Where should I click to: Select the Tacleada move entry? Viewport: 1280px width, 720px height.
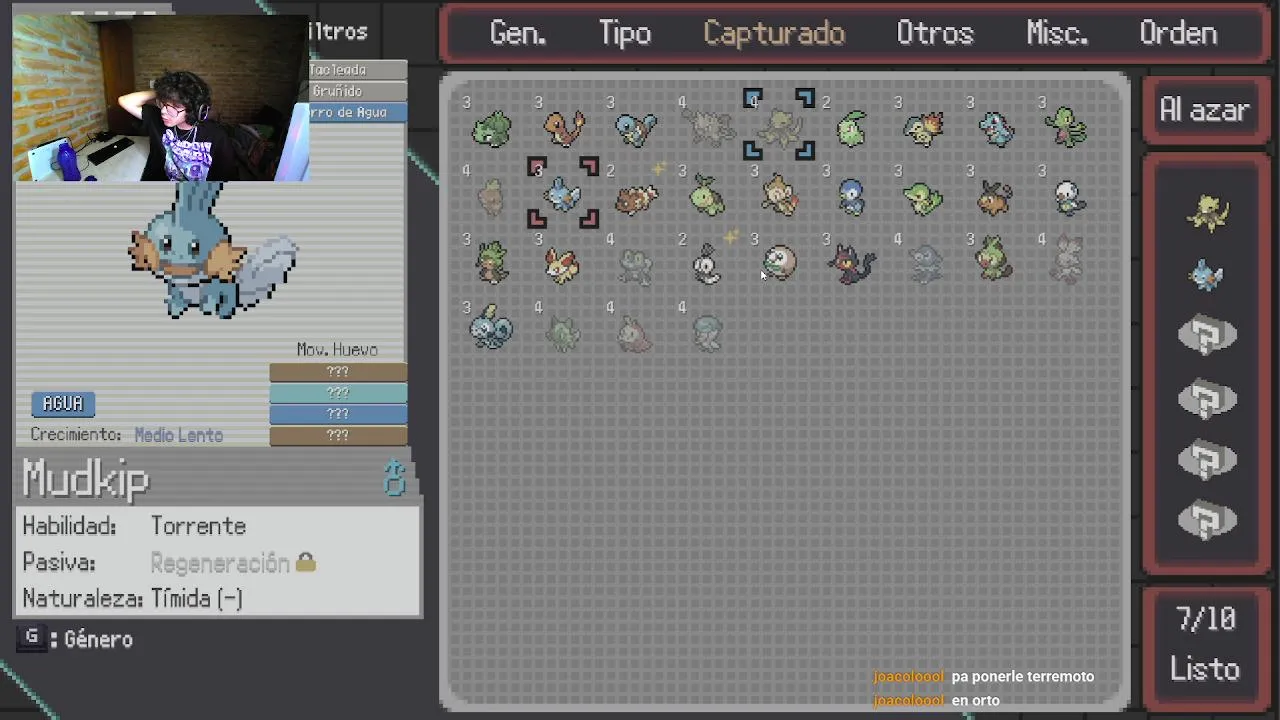(358, 70)
